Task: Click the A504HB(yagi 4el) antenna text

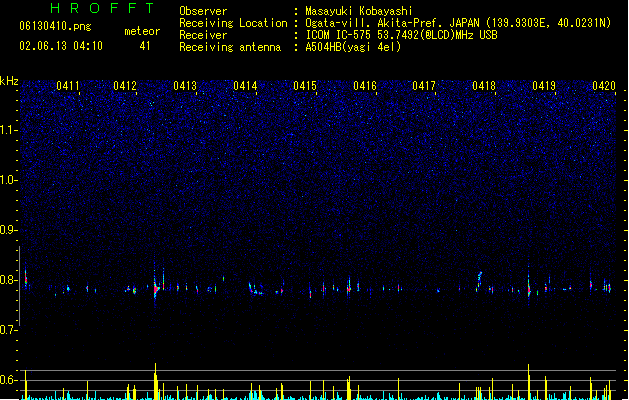Action: pyautogui.click(x=353, y=47)
